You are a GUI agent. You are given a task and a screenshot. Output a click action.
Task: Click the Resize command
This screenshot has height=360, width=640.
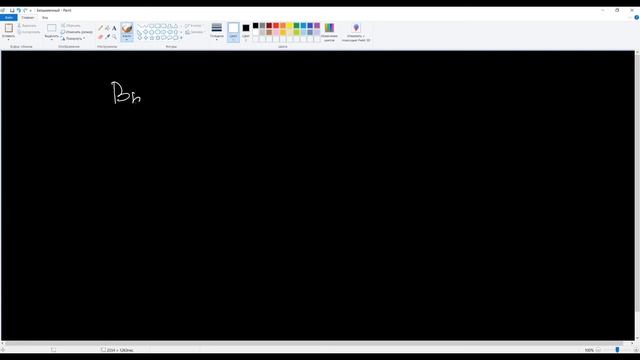pos(77,32)
